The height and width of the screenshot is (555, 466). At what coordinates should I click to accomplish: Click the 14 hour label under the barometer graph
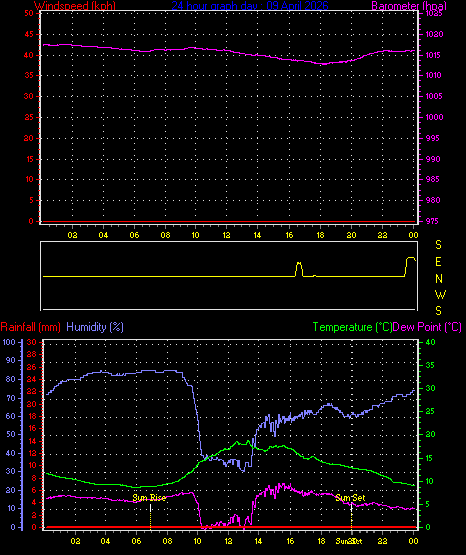[257, 235]
